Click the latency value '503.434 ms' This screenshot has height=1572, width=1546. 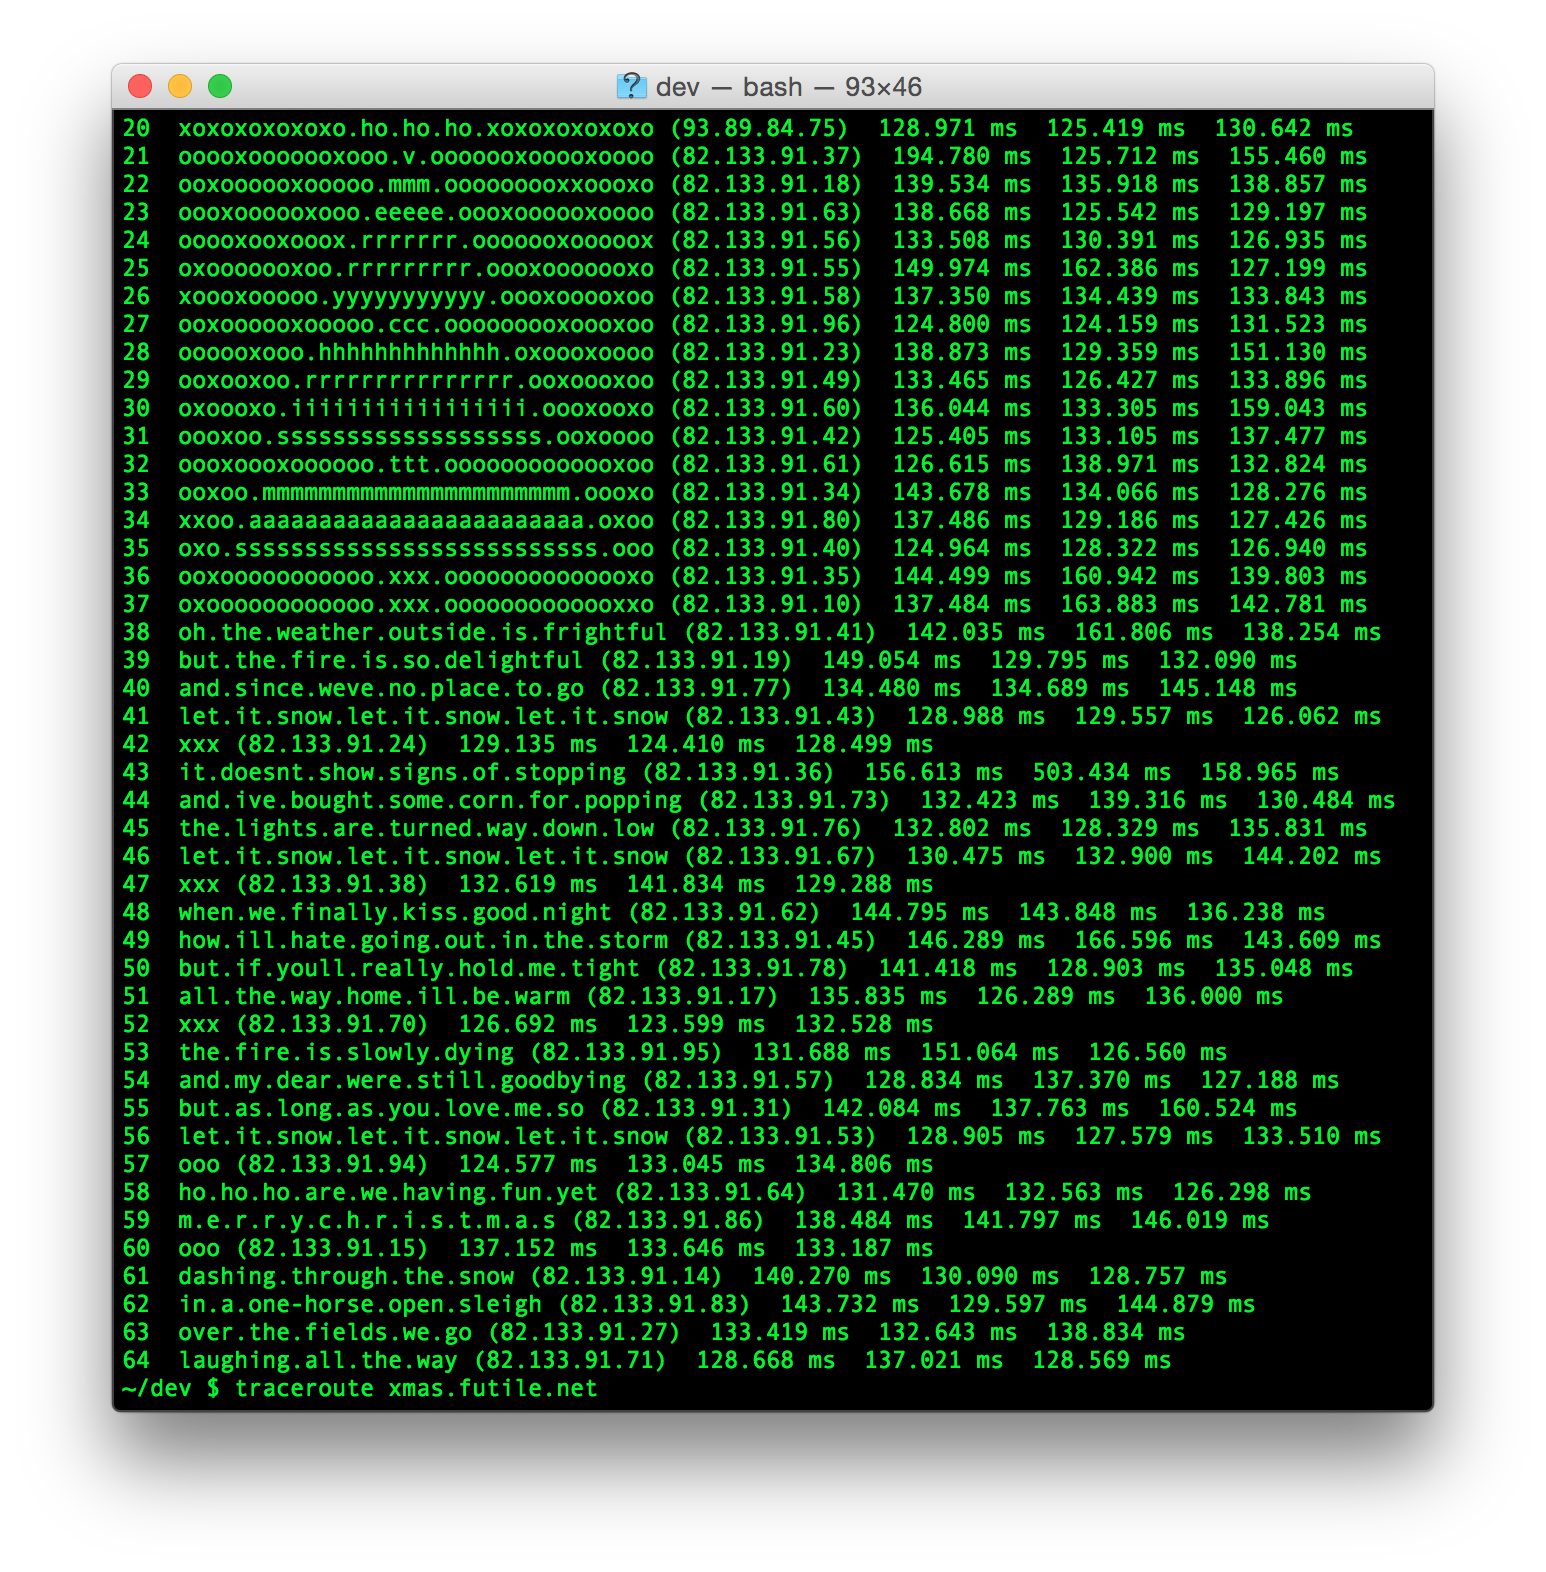tap(1102, 772)
